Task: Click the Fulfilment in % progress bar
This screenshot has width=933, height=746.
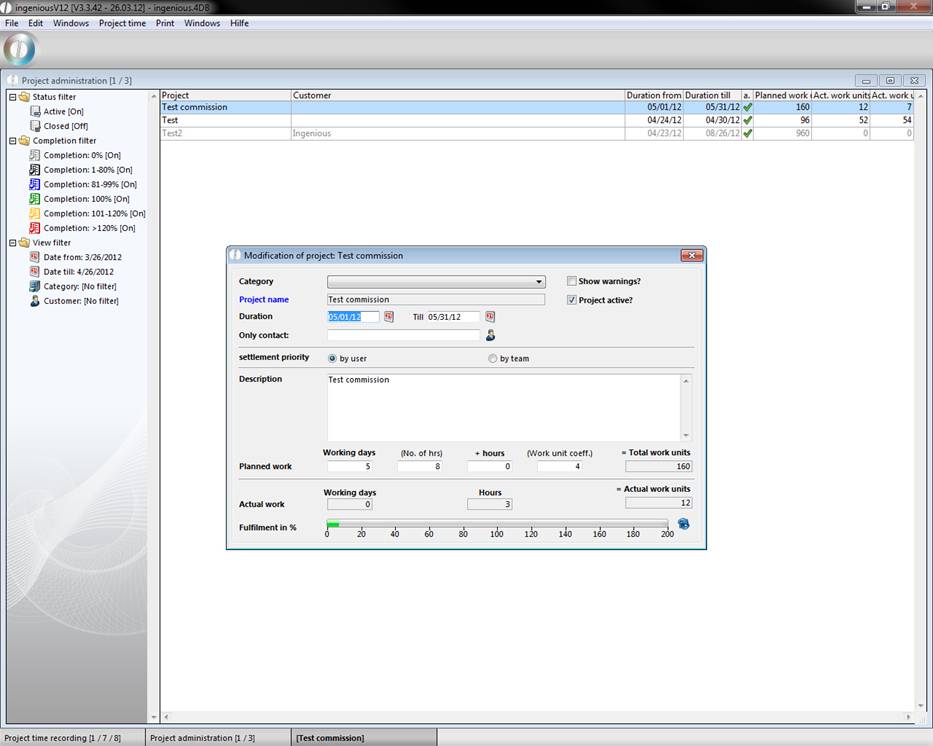Action: pos(497,523)
